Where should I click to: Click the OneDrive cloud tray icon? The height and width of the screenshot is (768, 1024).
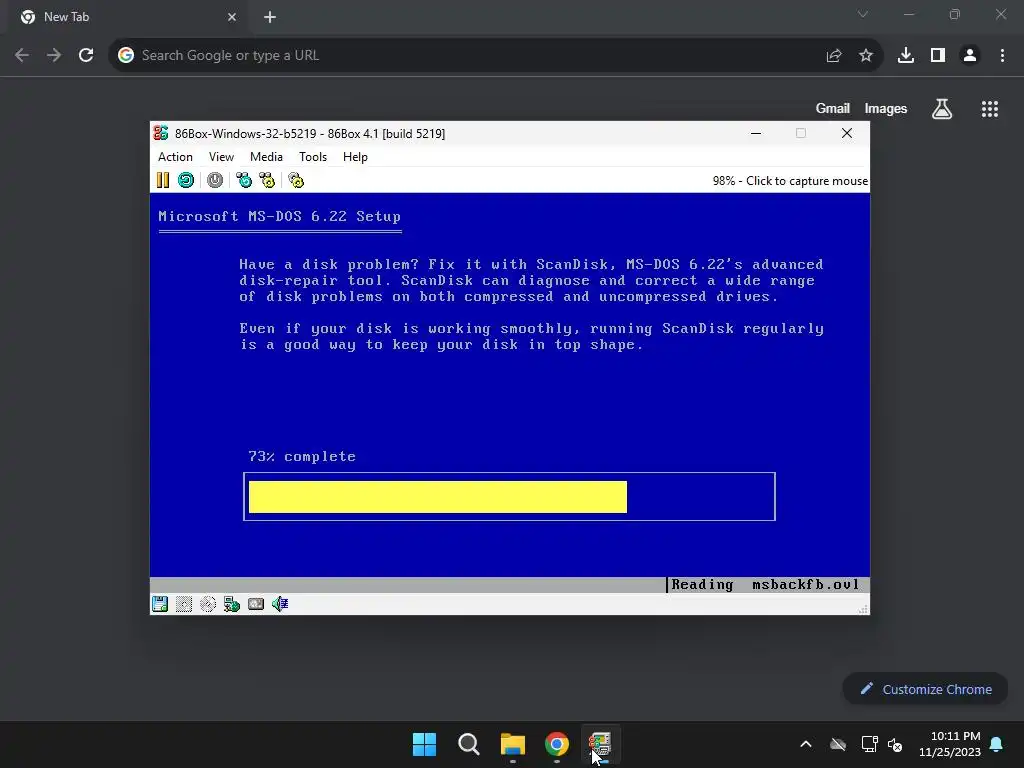838,744
